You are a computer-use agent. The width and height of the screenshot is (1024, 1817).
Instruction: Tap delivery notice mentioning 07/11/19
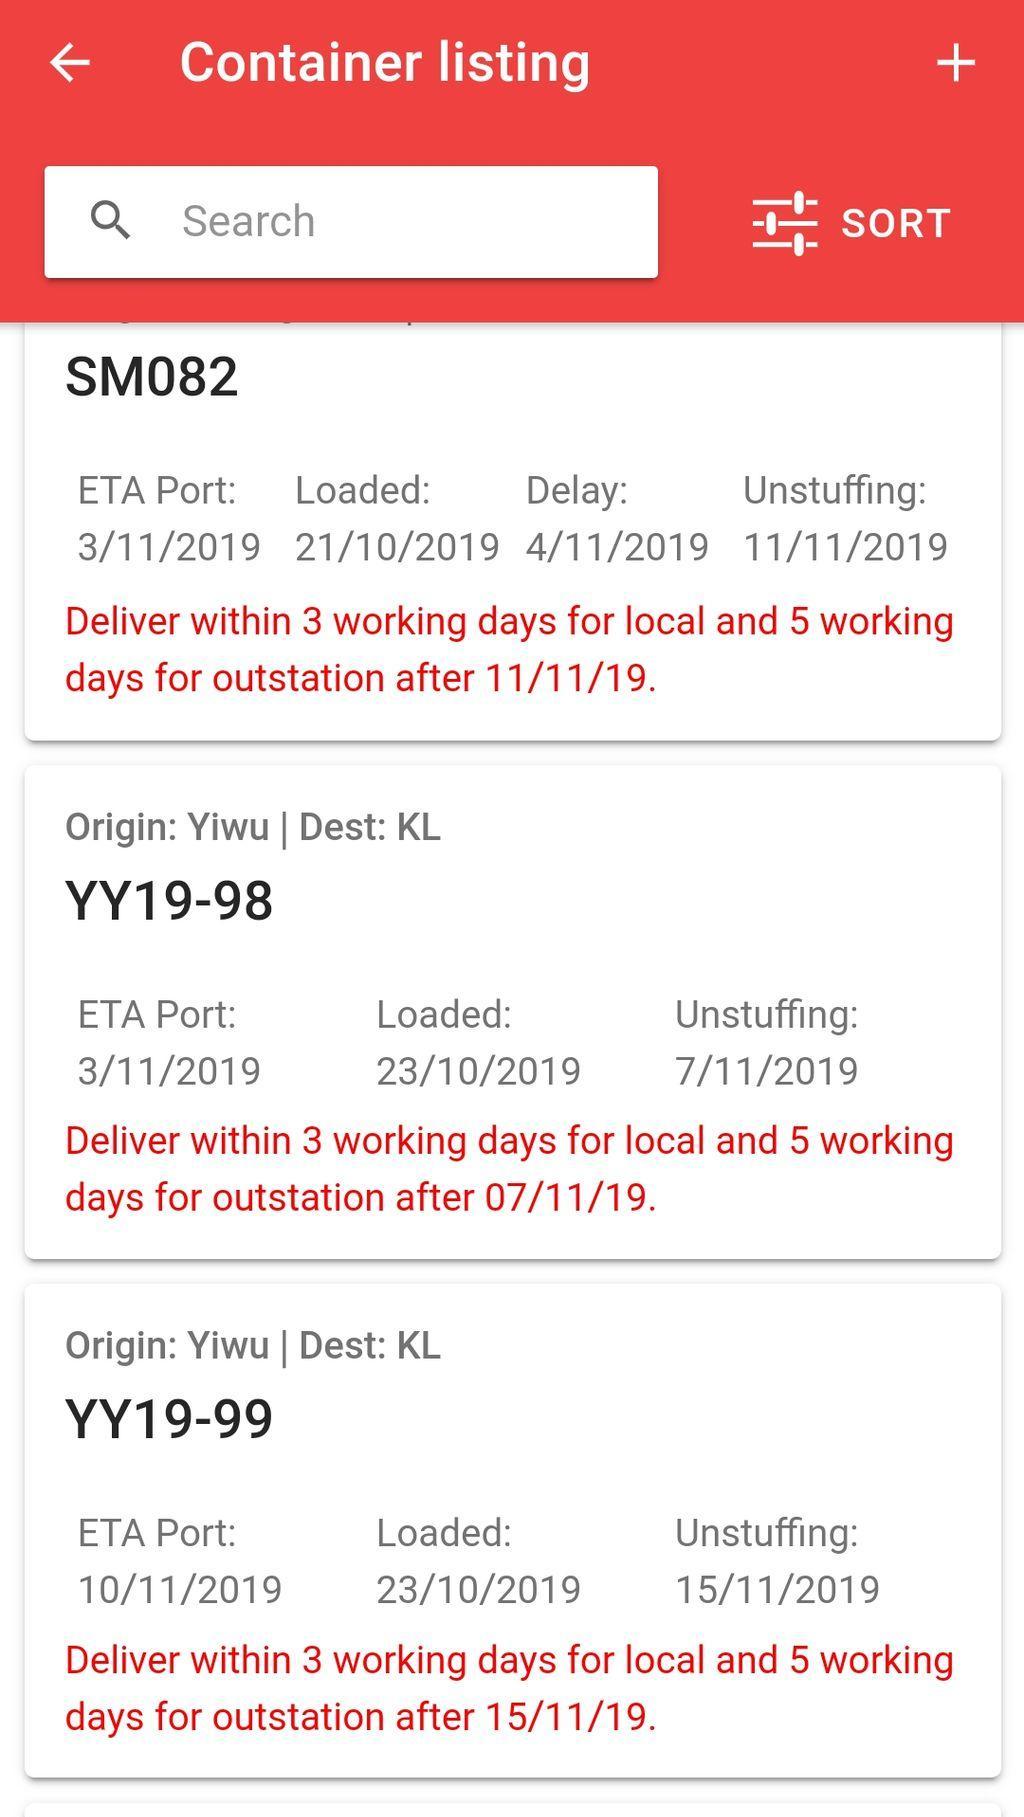pyautogui.click(x=509, y=1168)
